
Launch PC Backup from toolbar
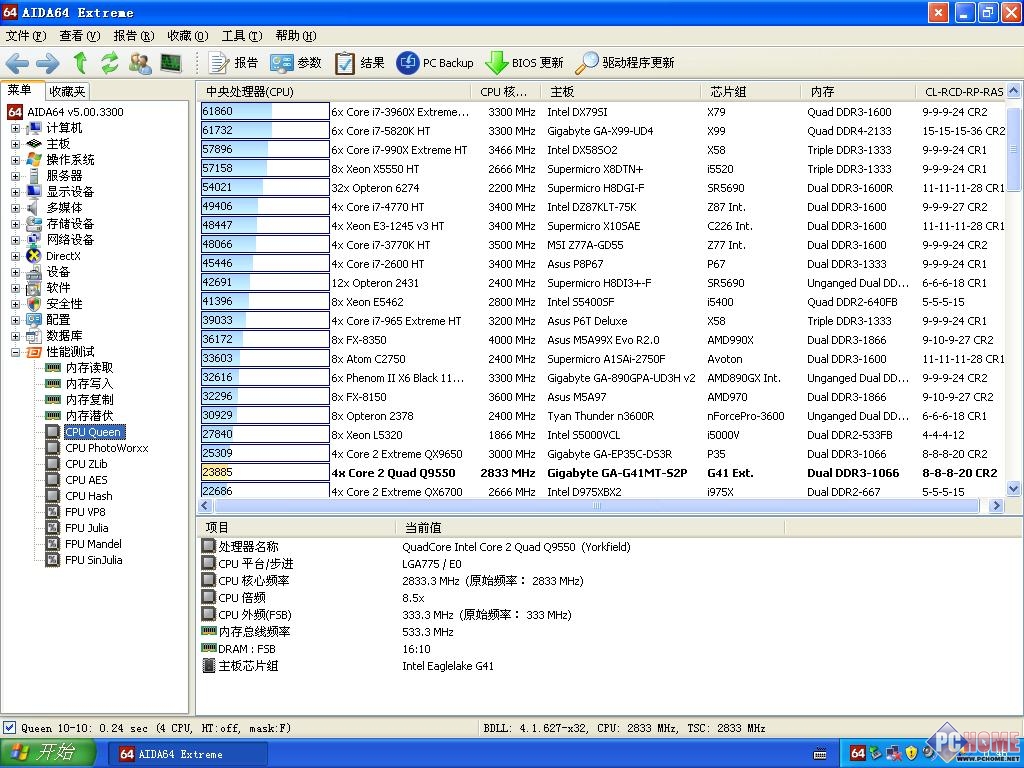click(435, 63)
